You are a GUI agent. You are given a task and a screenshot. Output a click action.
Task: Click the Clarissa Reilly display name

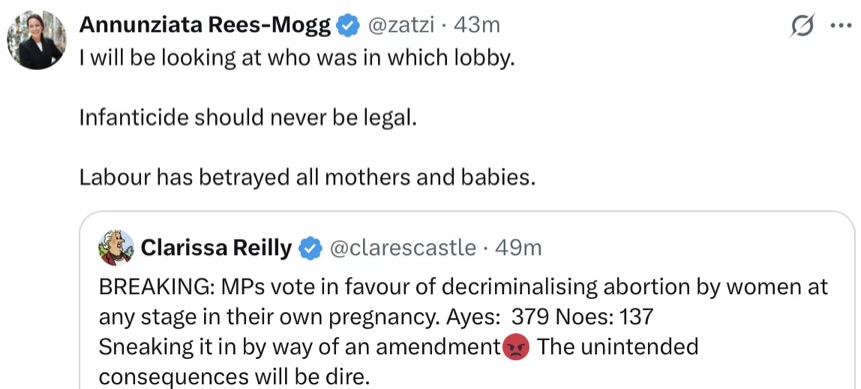217,248
